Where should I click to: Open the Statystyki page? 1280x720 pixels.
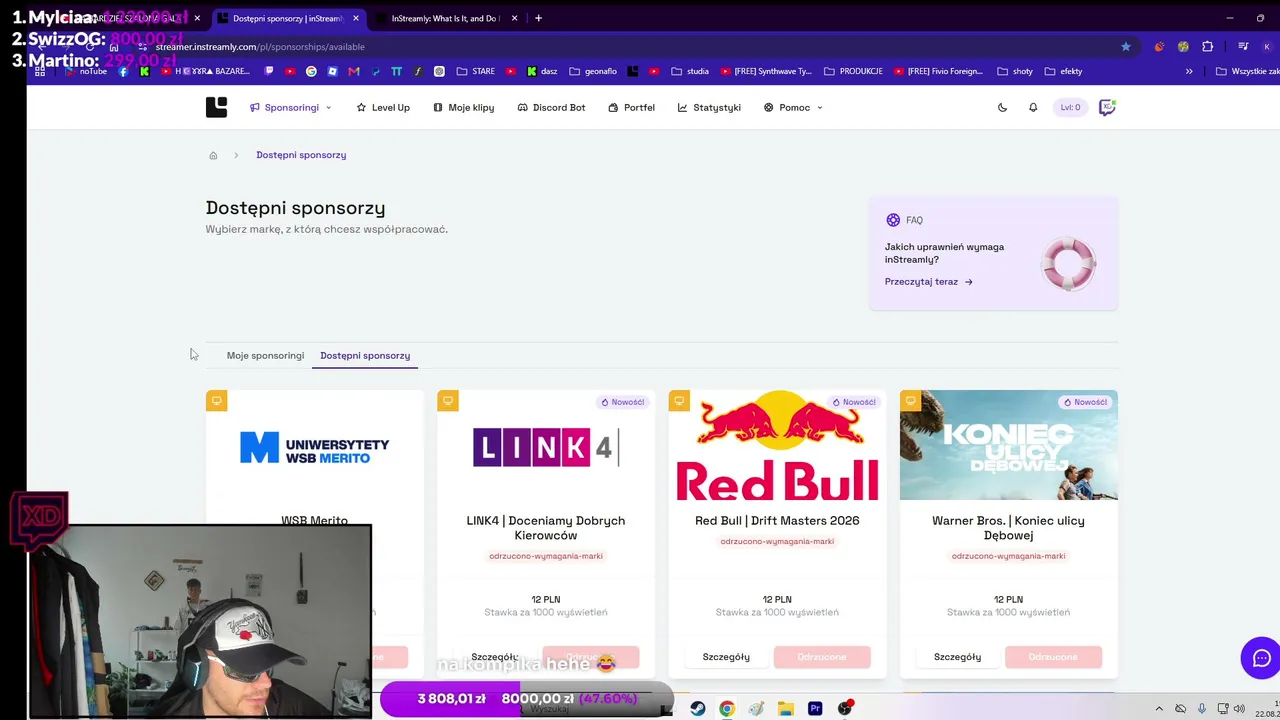point(709,107)
